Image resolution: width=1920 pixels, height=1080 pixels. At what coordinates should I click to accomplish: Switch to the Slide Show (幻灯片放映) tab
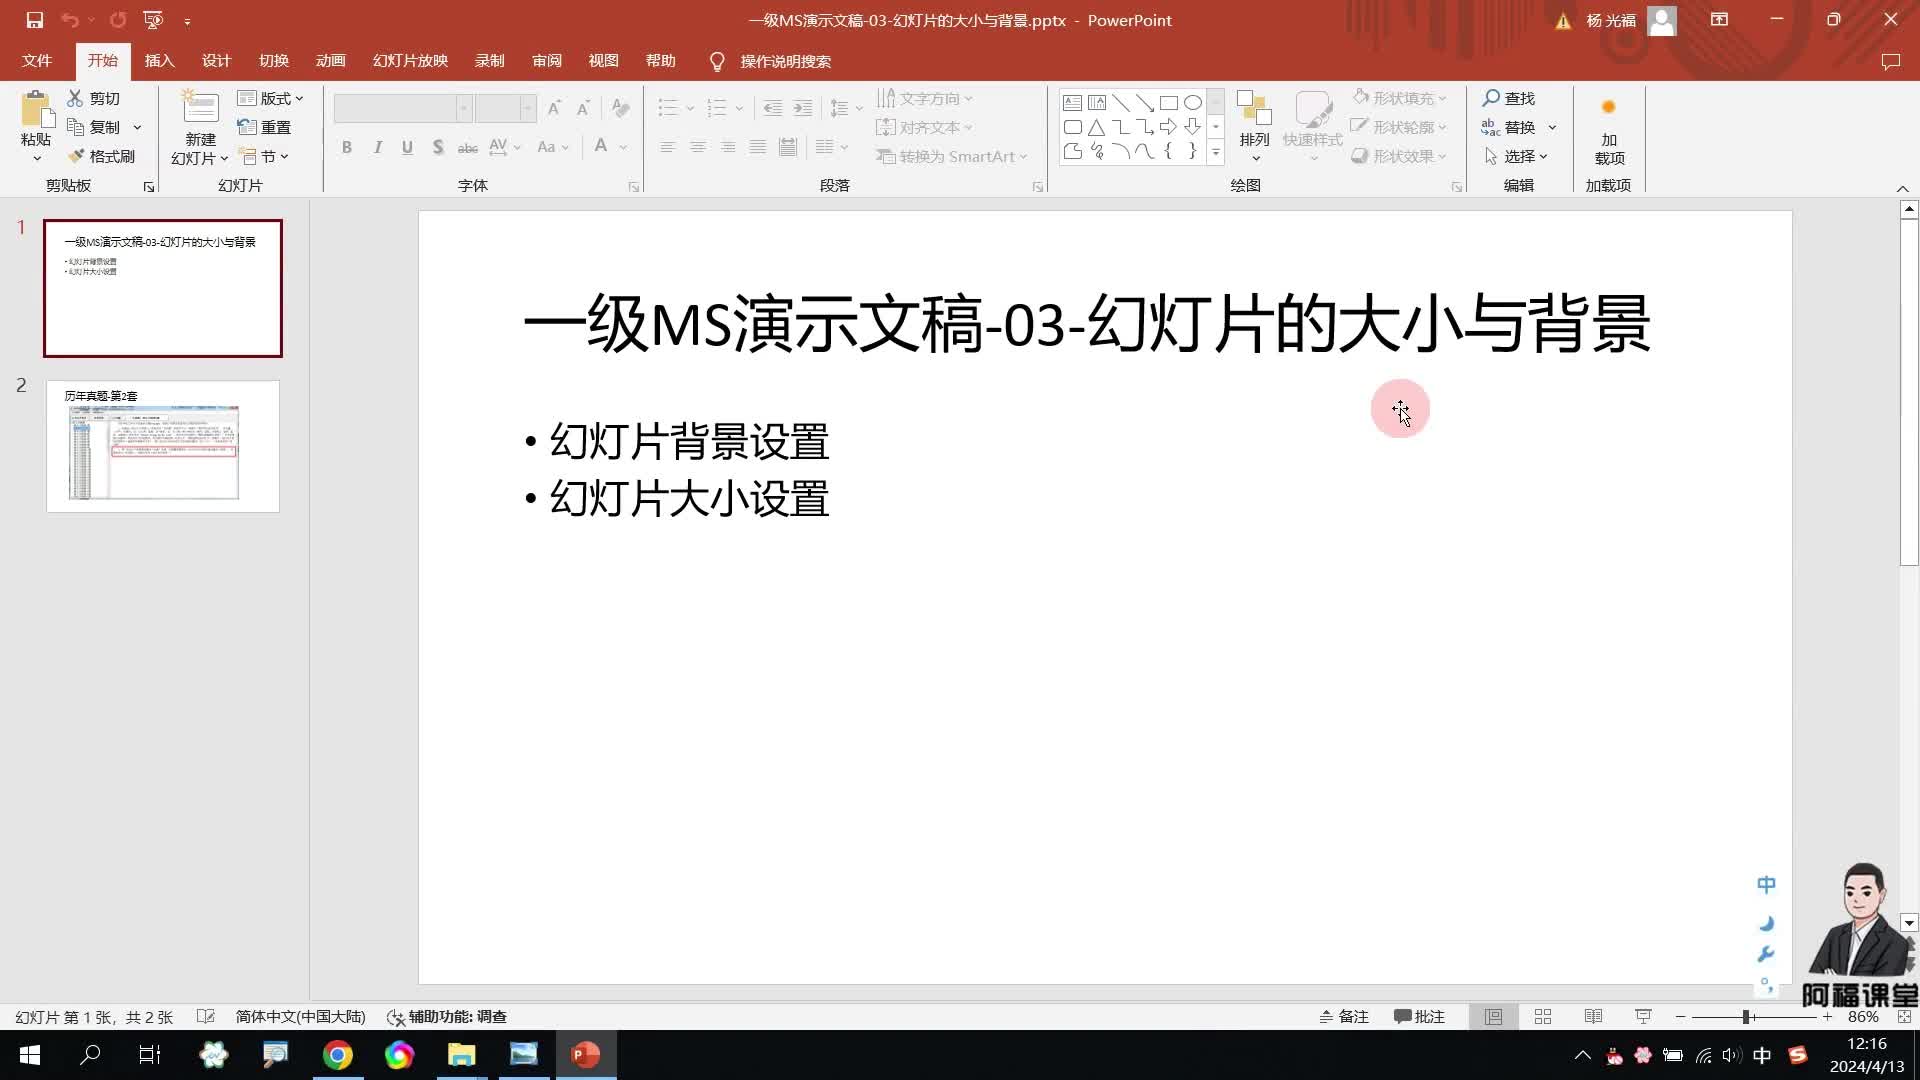(x=411, y=61)
